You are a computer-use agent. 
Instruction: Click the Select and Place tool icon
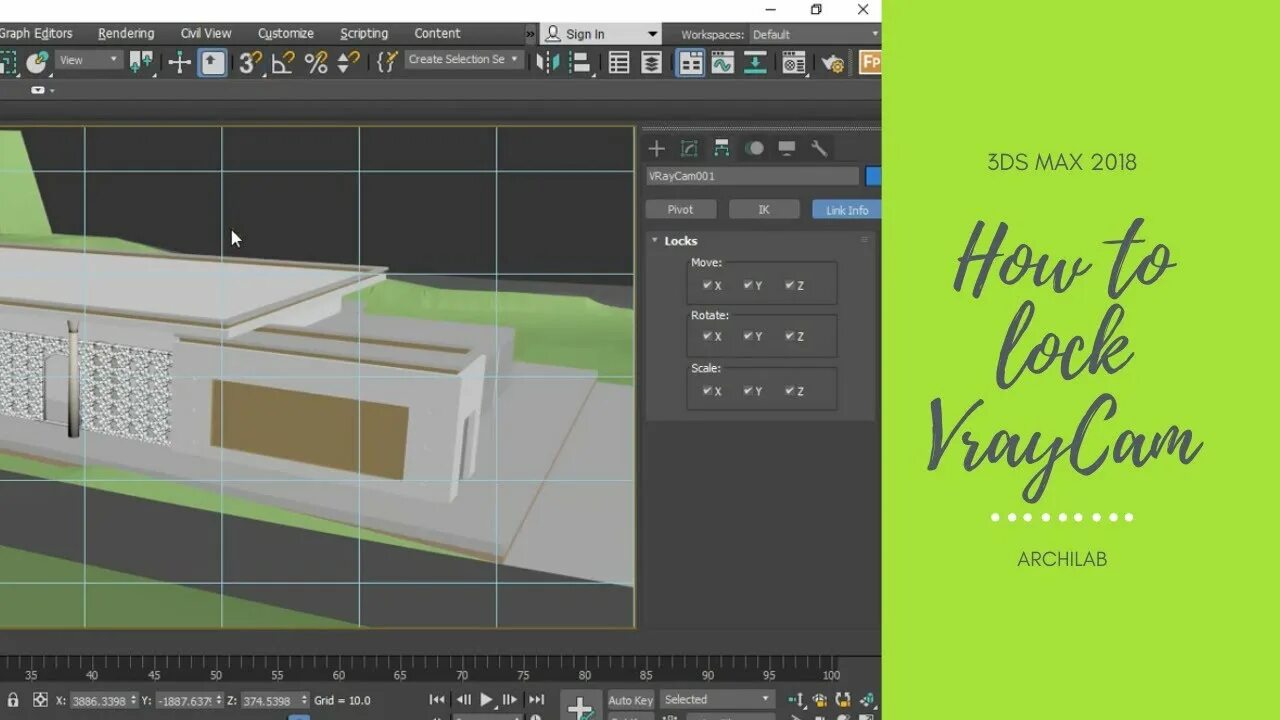(37, 63)
